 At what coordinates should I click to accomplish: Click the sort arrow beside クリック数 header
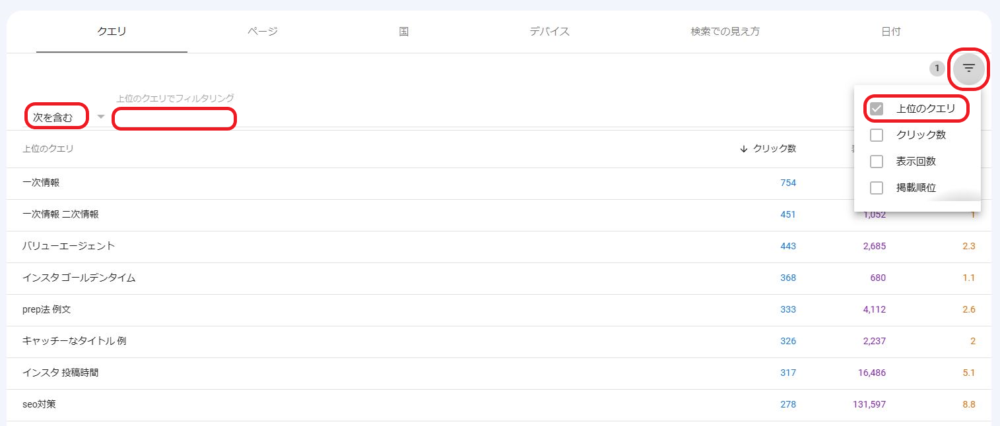point(743,149)
